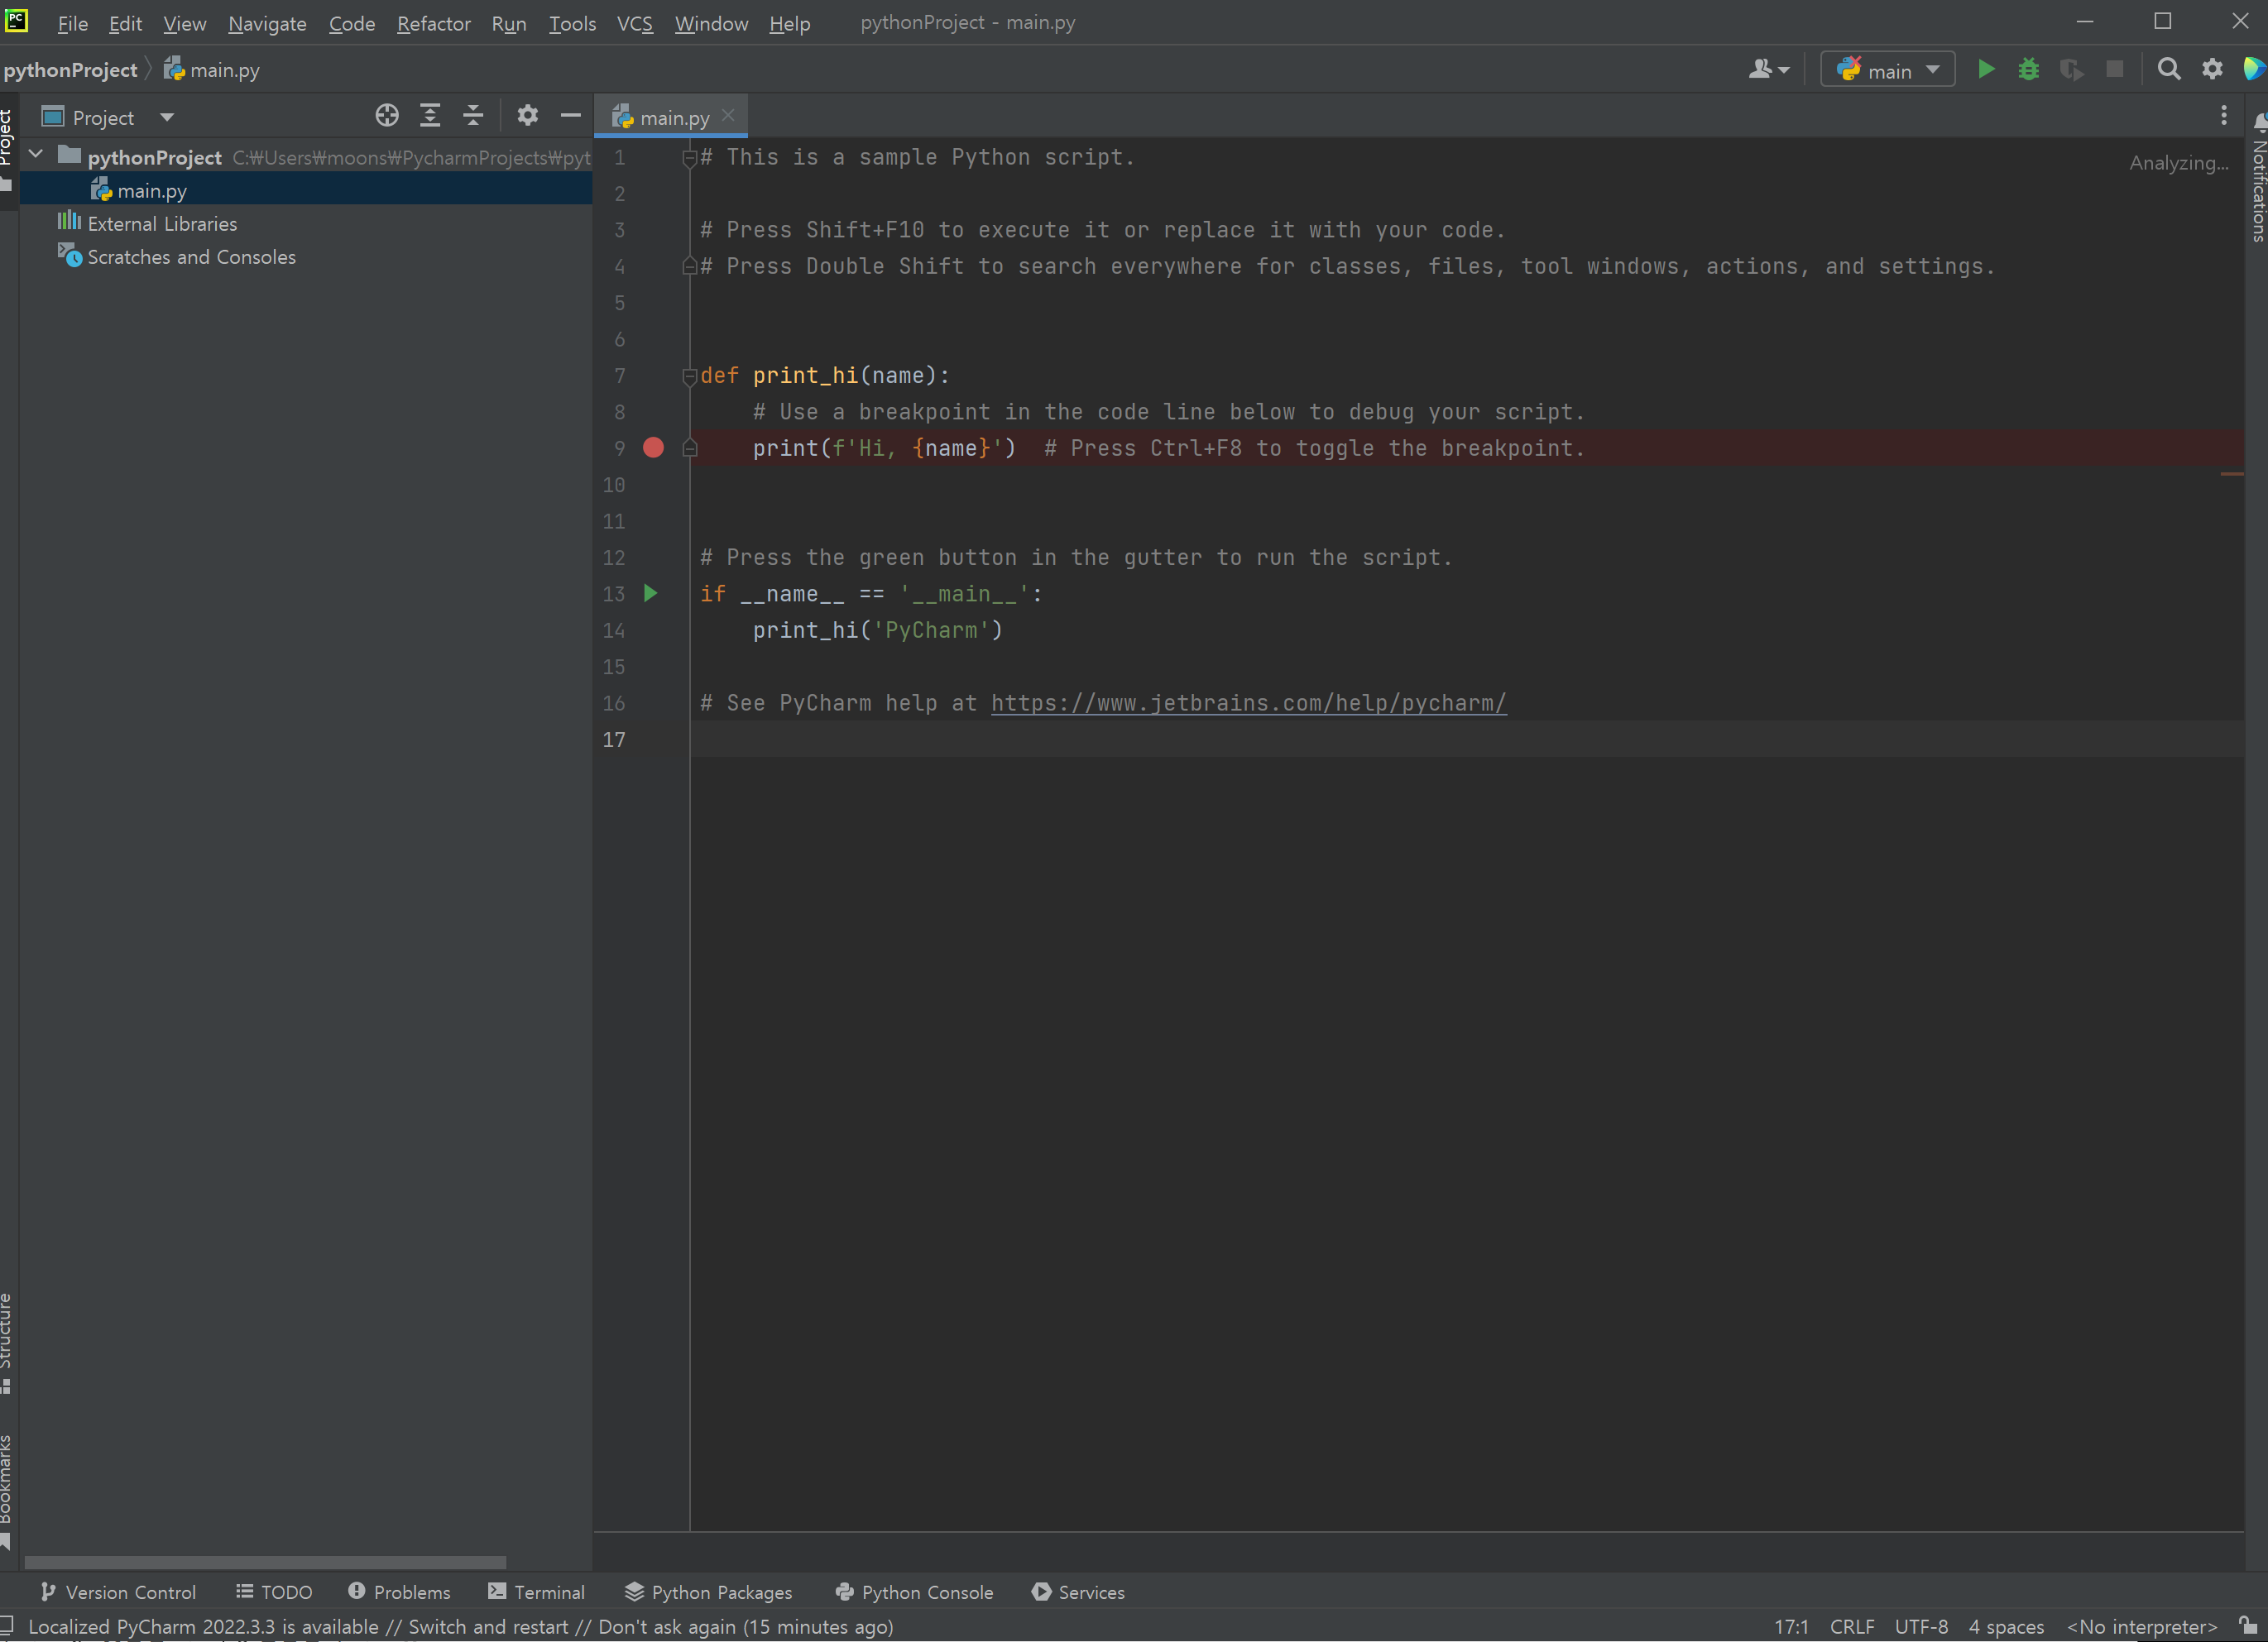Run the main configuration with green play button
Screen dimensions: 2268x1642
[1985, 69]
